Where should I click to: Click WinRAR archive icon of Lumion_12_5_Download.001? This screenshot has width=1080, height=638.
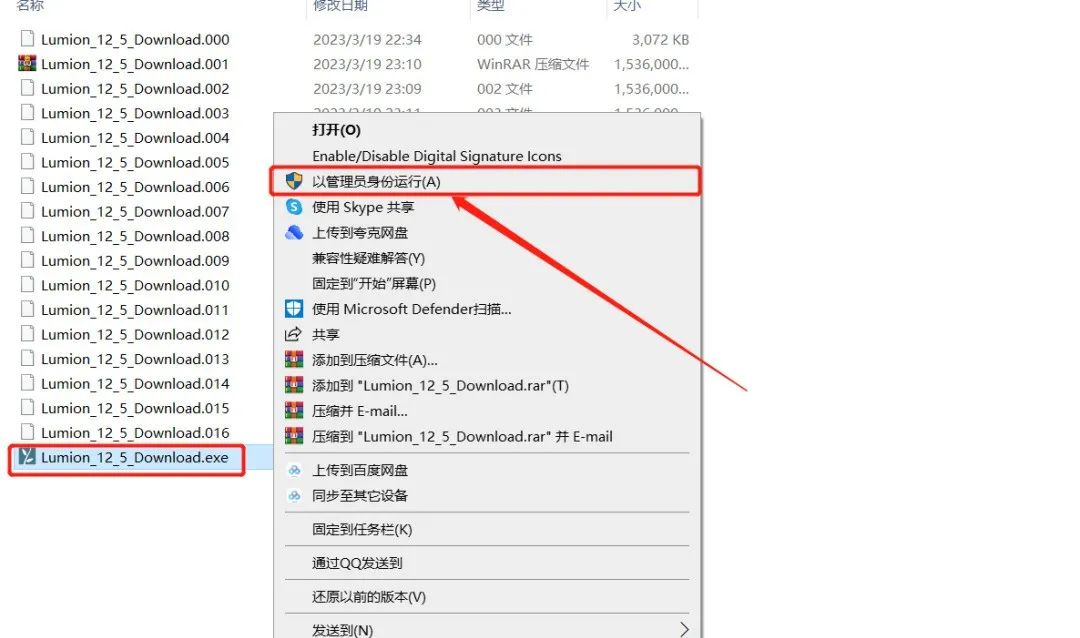28,64
